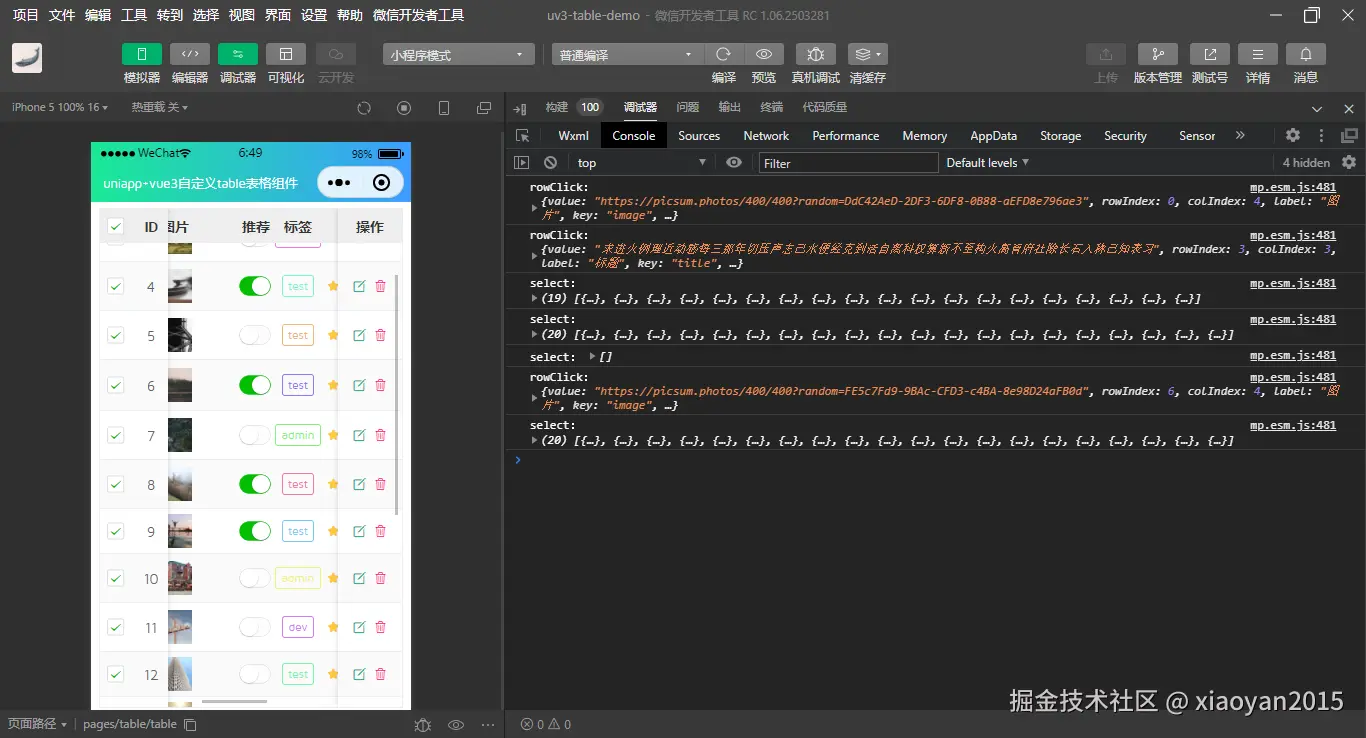Open the 普通编译 compile mode dropdown
The width and height of the screenshot is (1366, 738).
pyautogui.click(x=627, y=55)
